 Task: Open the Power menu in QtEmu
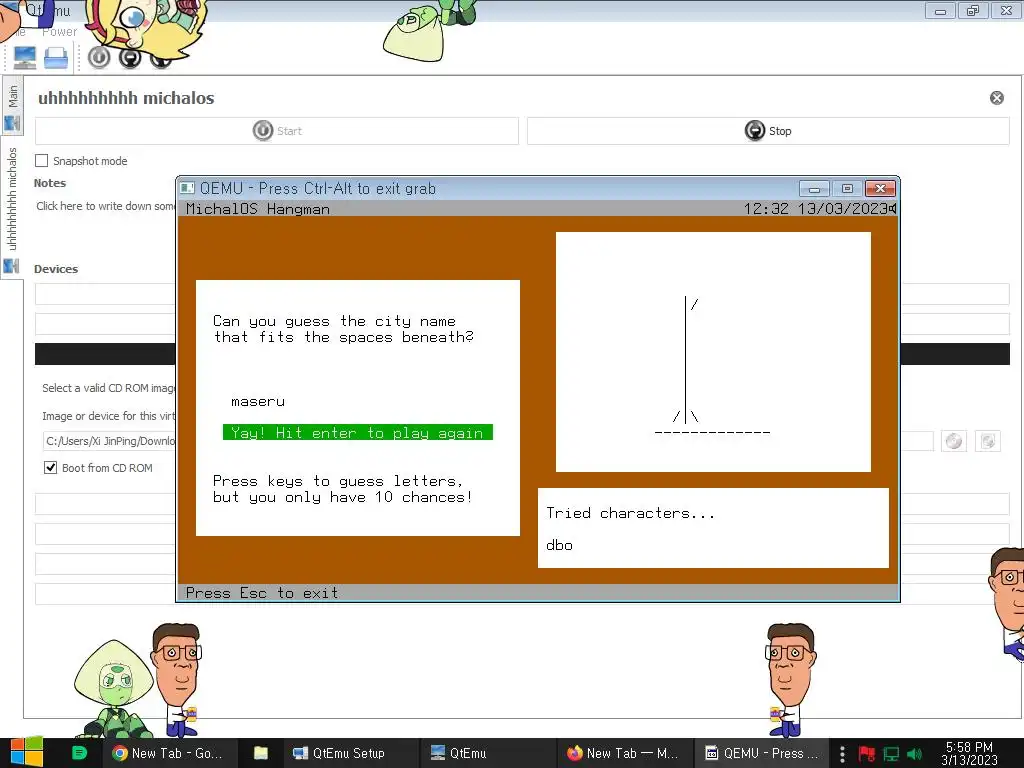(59, 31)
